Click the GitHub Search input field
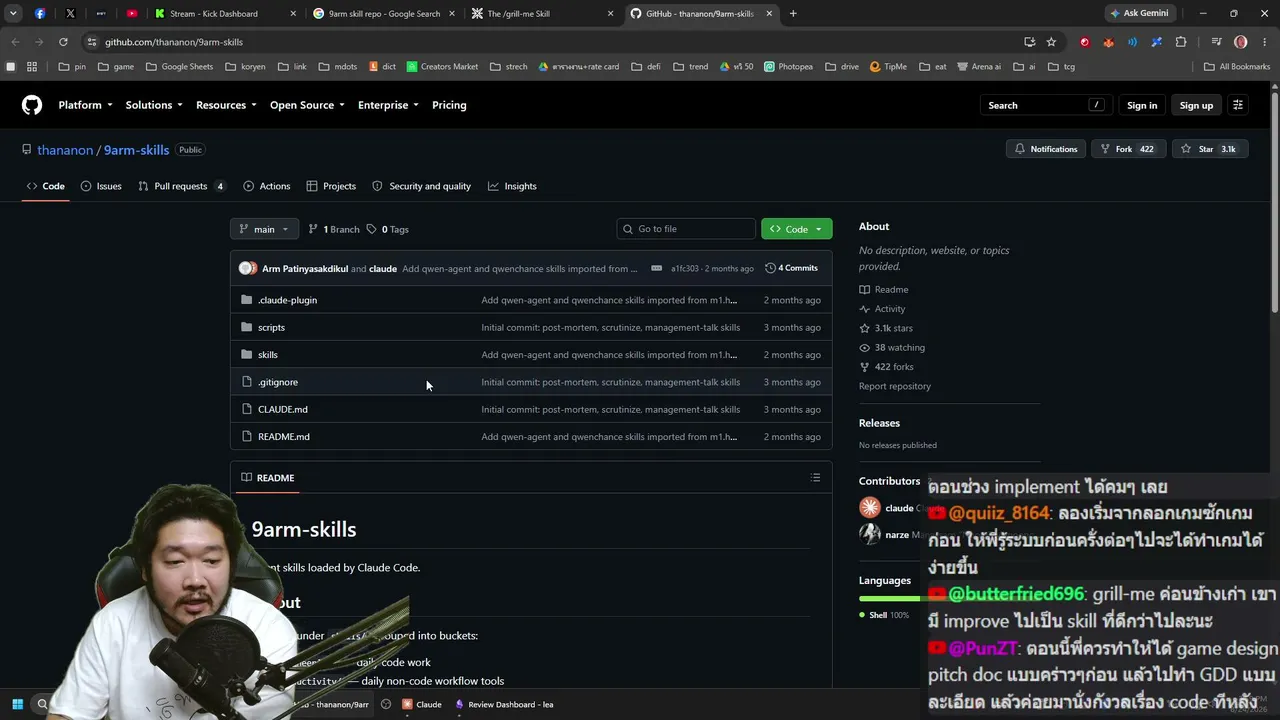 pyautogui.click(x=1045, y=105)
